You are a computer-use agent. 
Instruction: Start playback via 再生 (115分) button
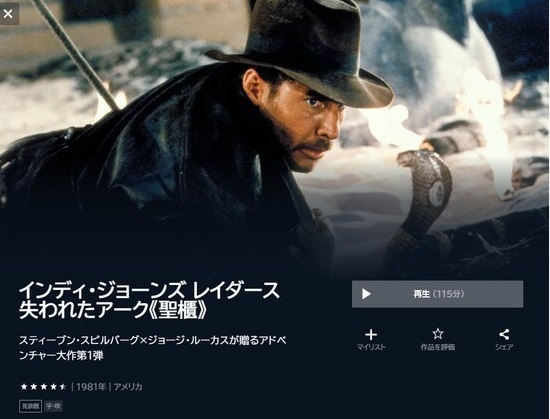(437, 294)
